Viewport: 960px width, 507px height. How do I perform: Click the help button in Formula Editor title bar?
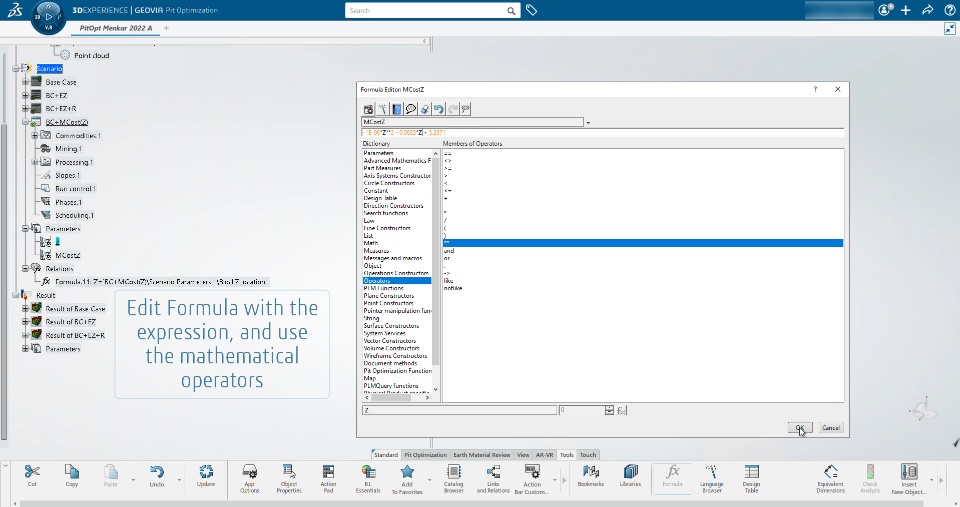click(815, 89)
